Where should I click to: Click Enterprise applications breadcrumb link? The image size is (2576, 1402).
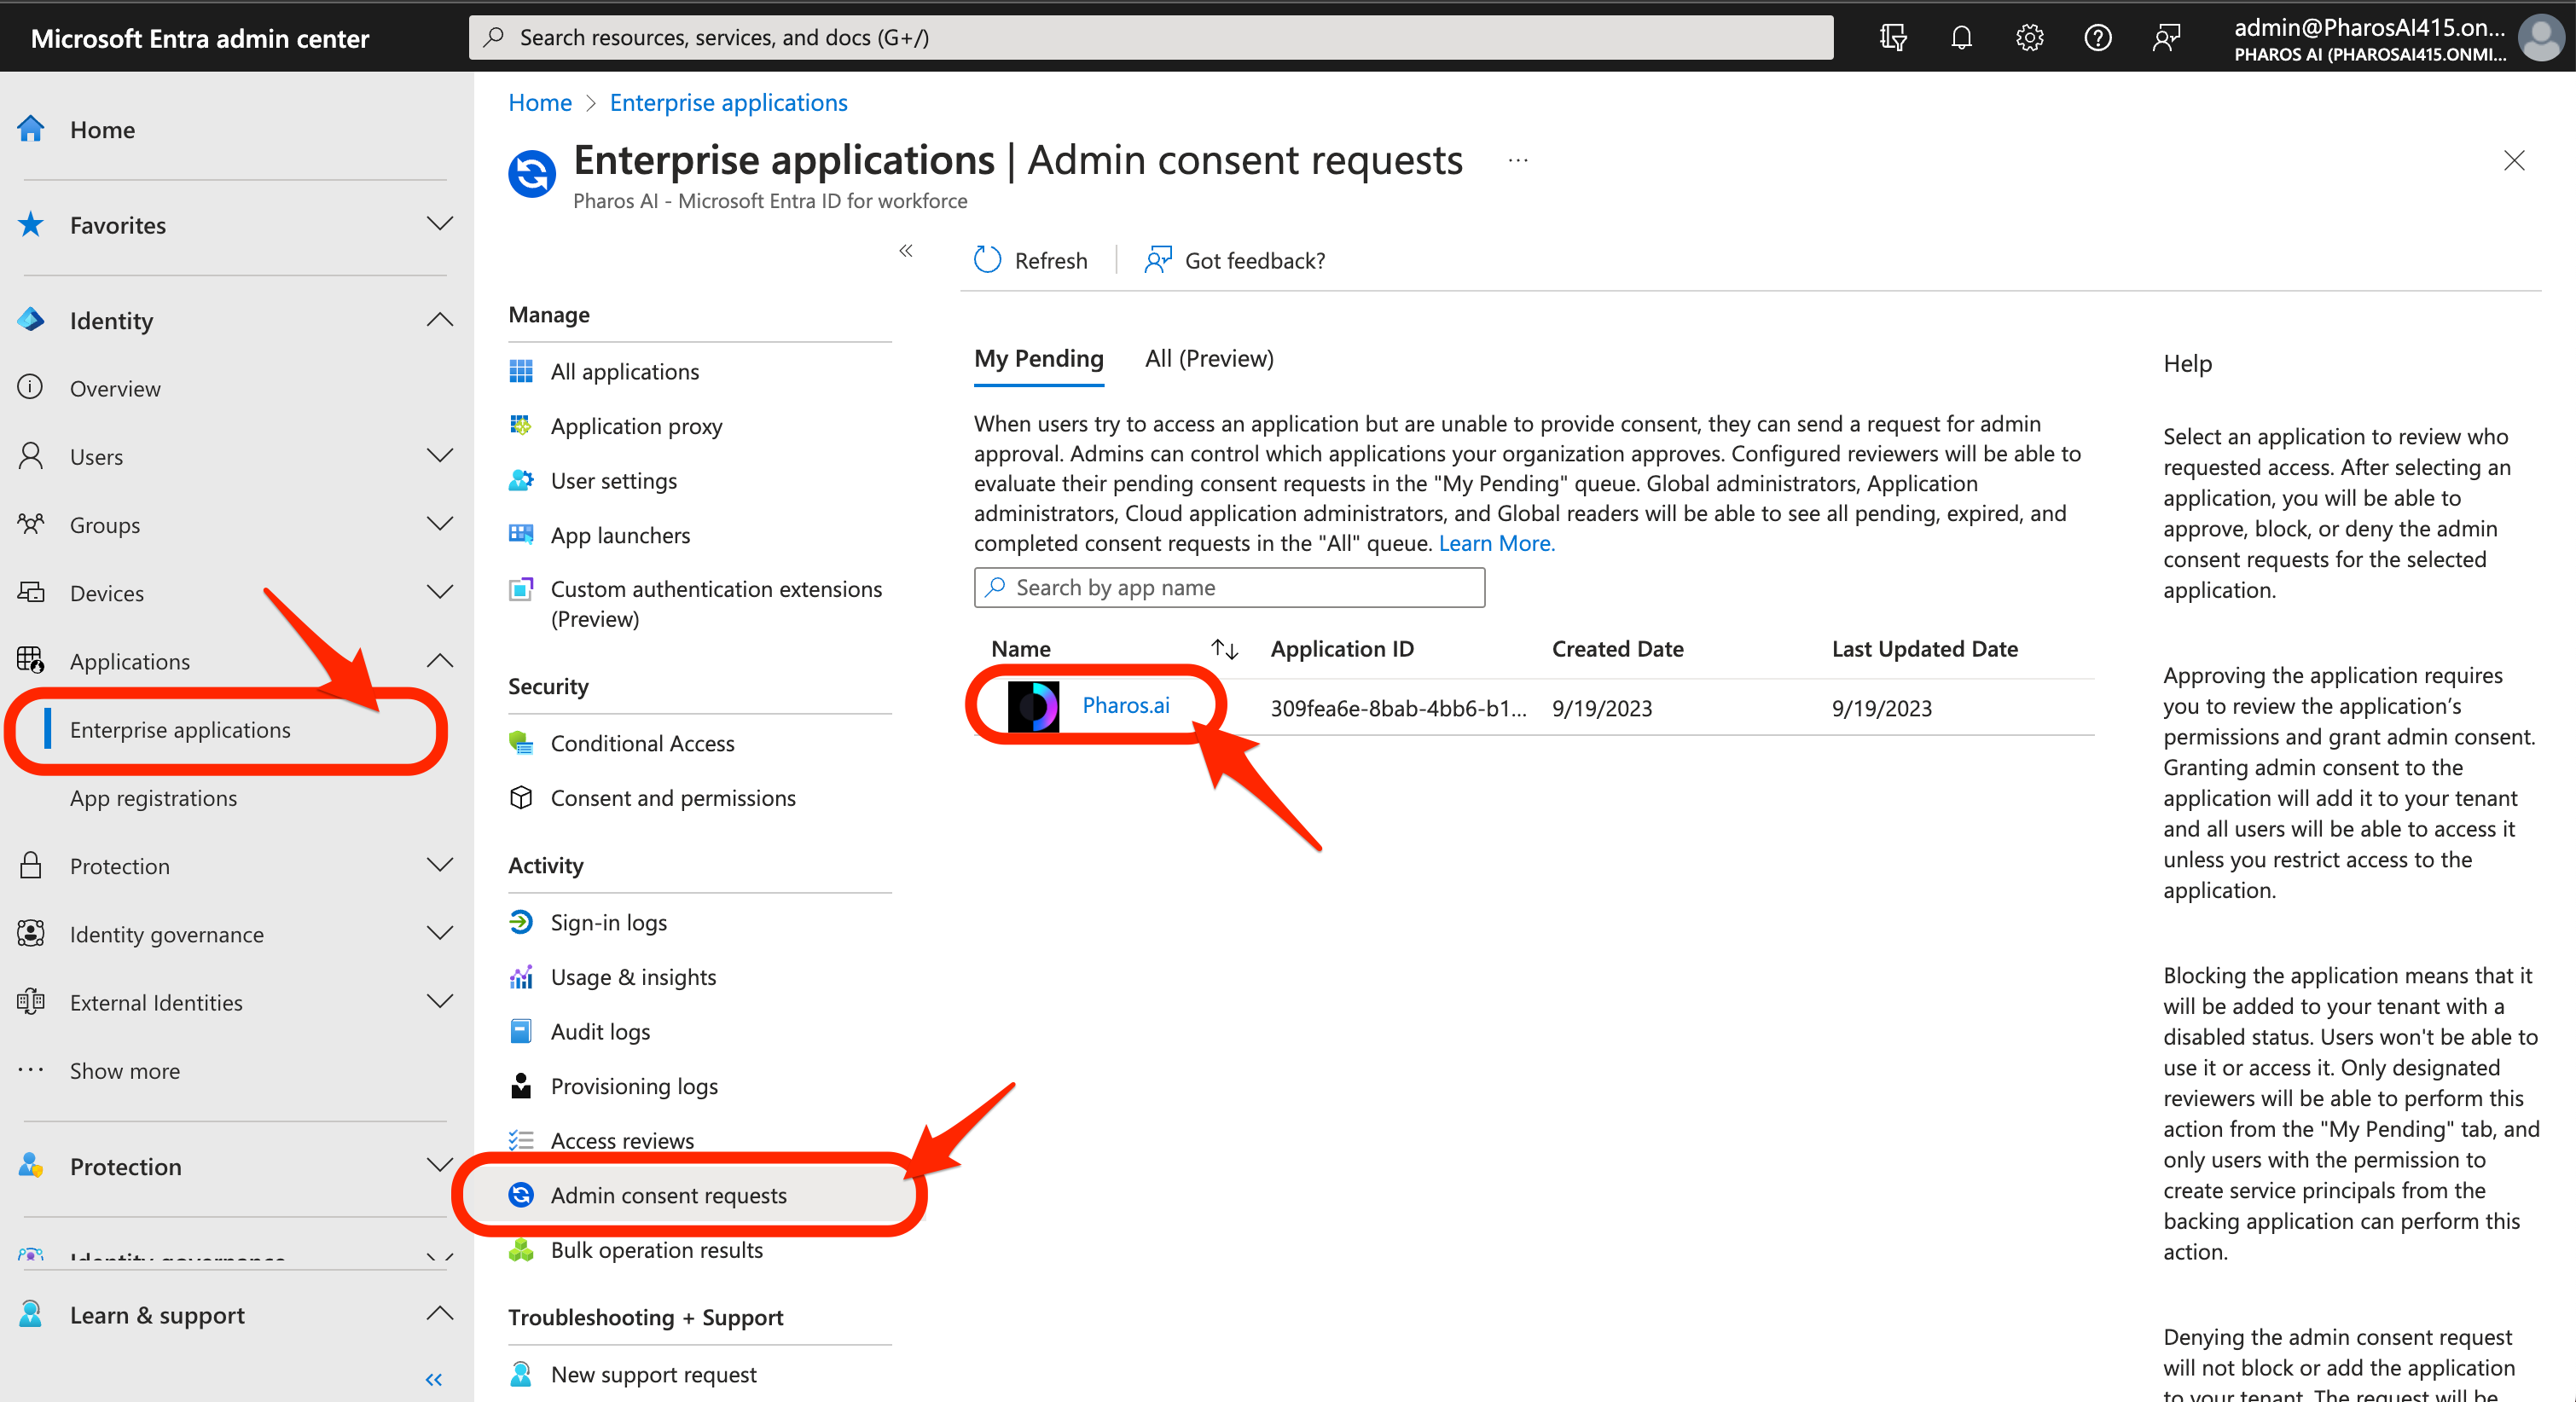coord(728,102)
